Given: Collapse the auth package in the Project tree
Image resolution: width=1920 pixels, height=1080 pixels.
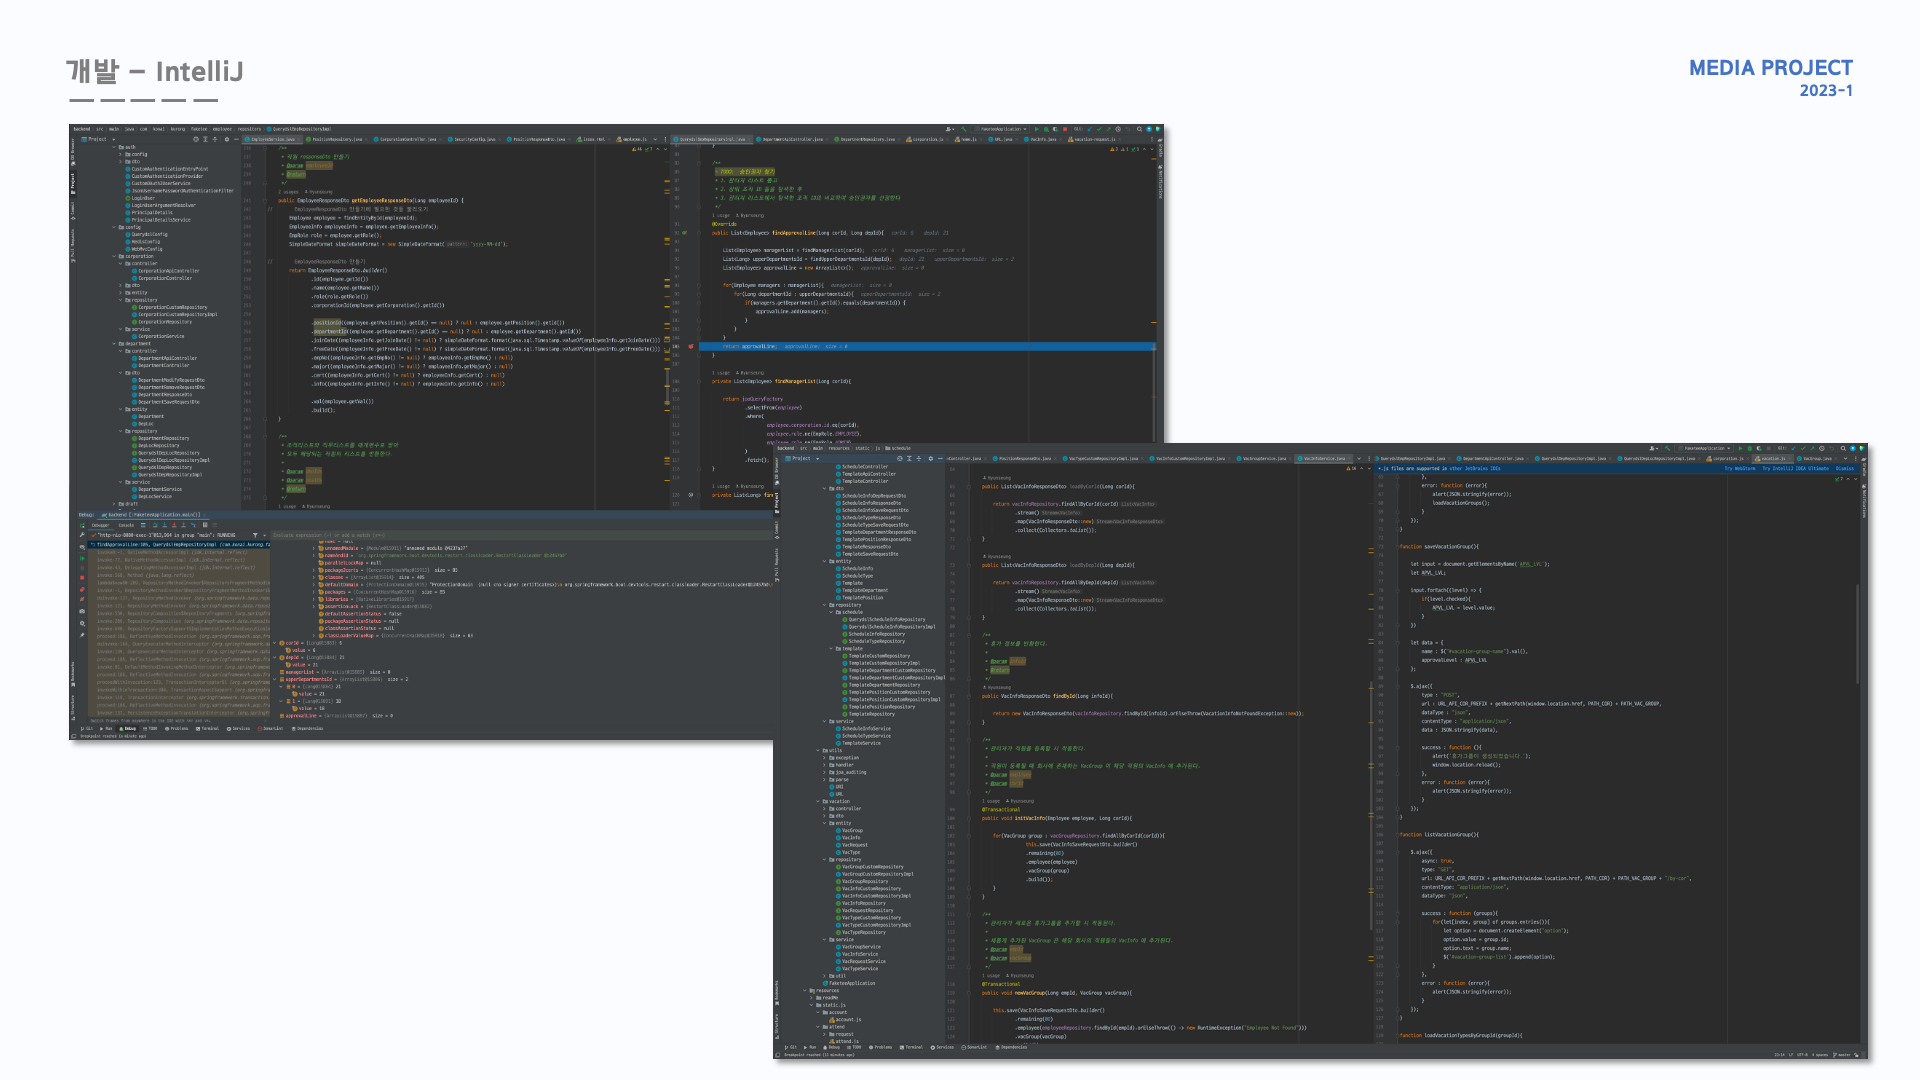Looking at the screenshot, I should [x=113, y=147].
